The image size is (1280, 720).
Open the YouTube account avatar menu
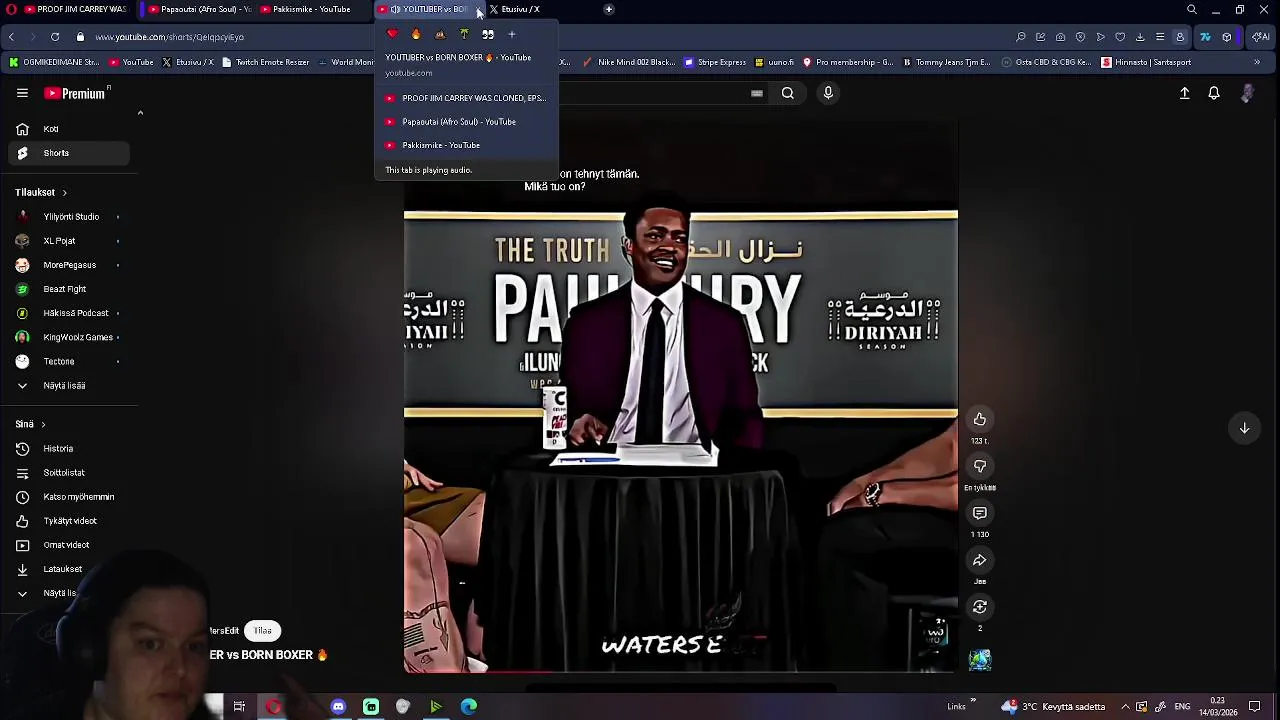click(1247, 93)
